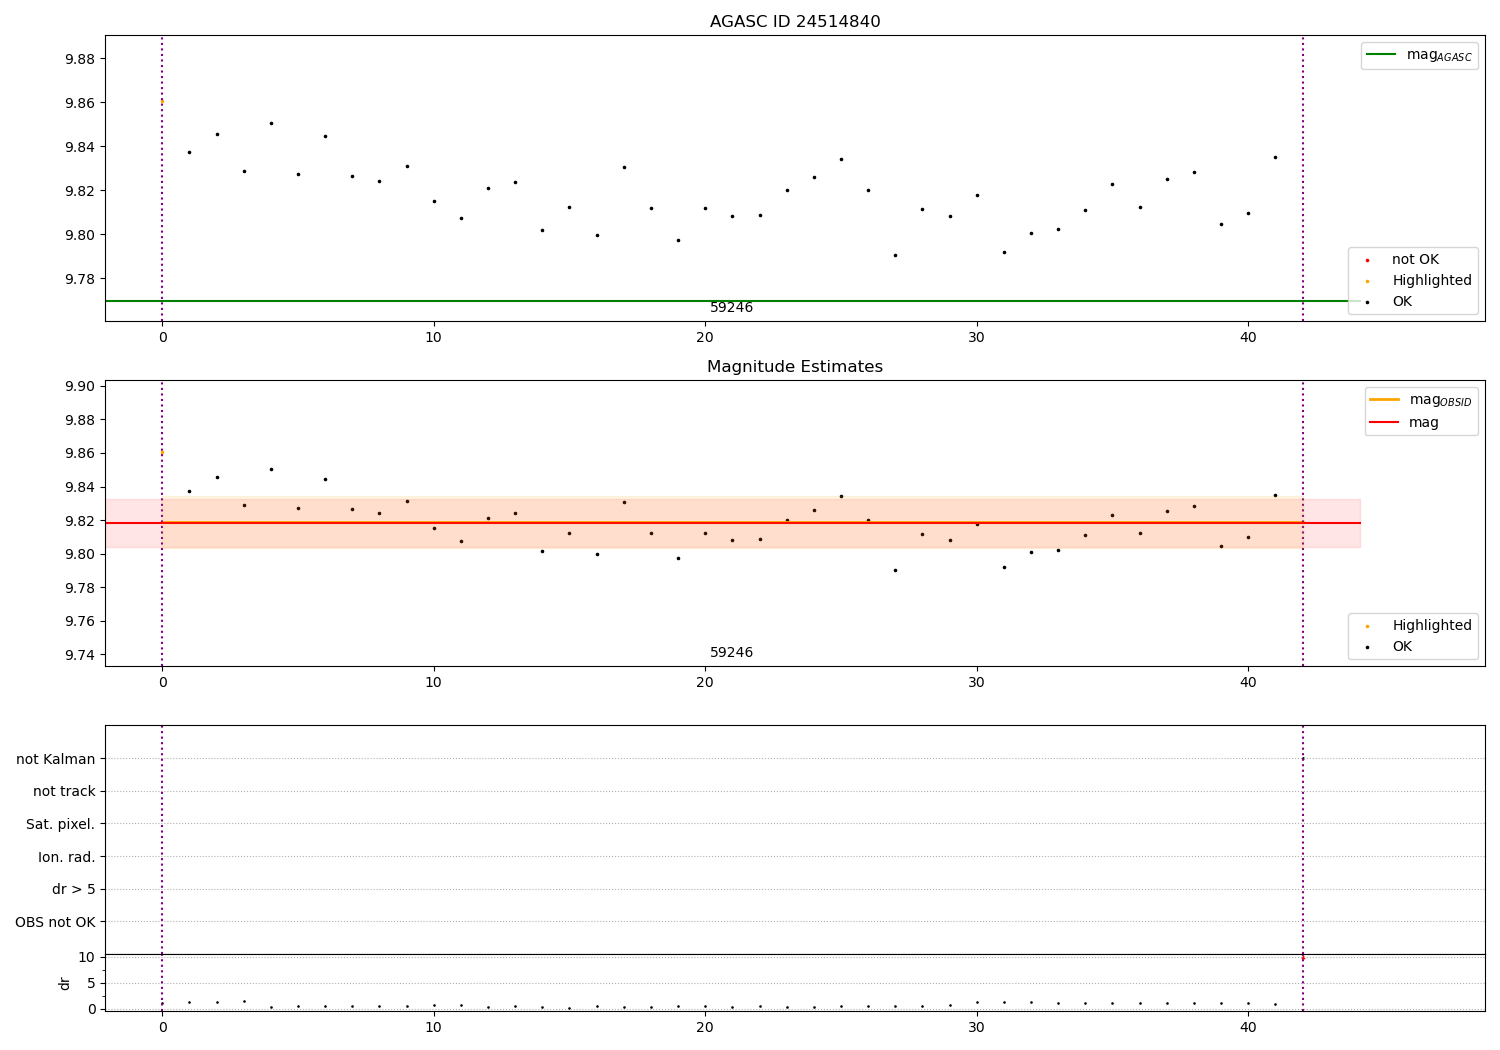Click the "not track" axis label
This screenshot has width=1500, height=1050.
(x=64, y=792)
